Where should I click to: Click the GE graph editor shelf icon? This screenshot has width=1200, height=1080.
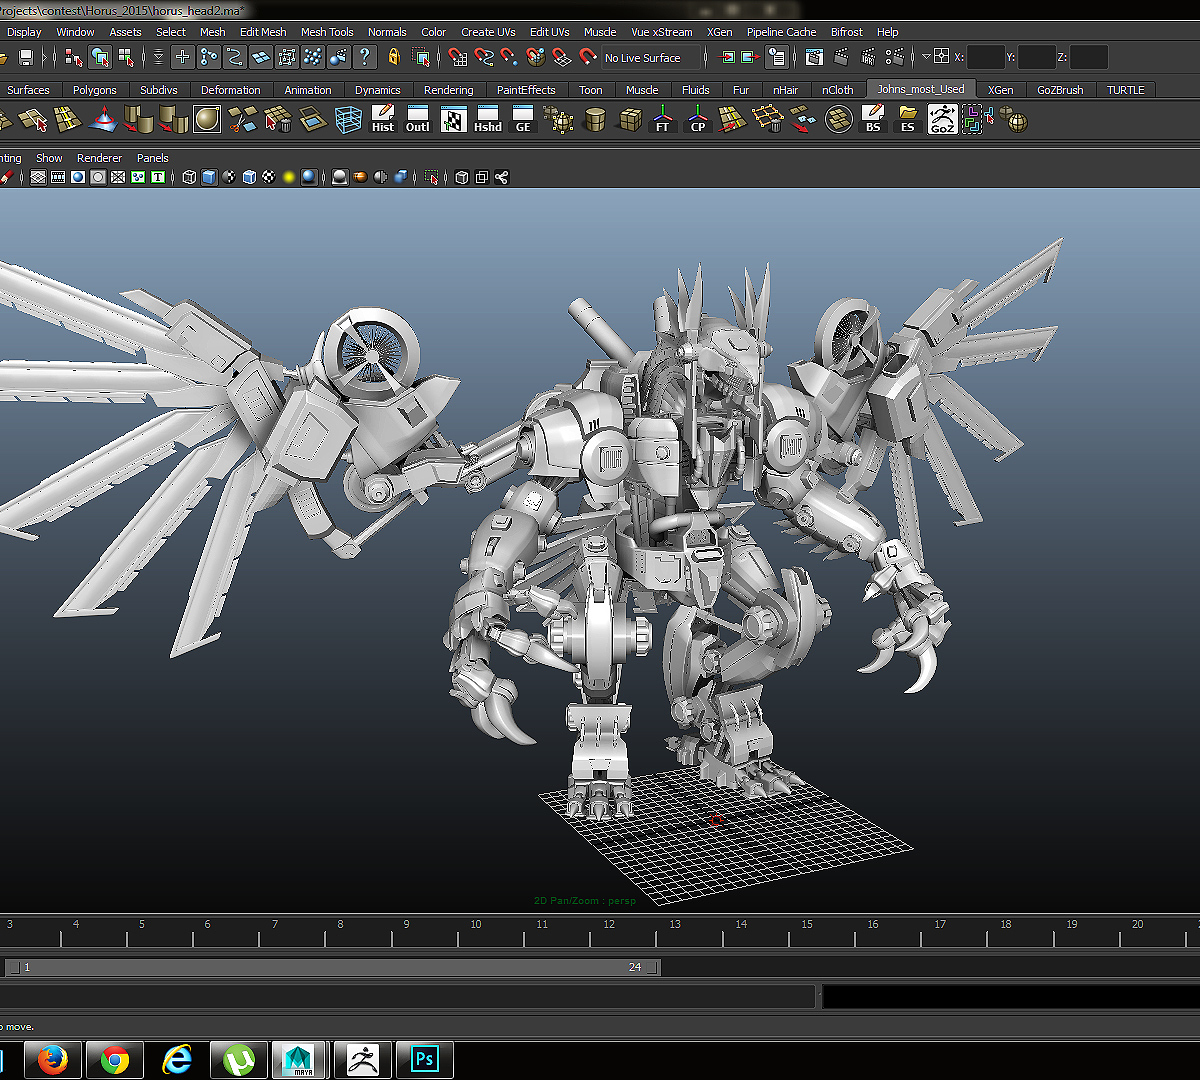click(523, 120)
